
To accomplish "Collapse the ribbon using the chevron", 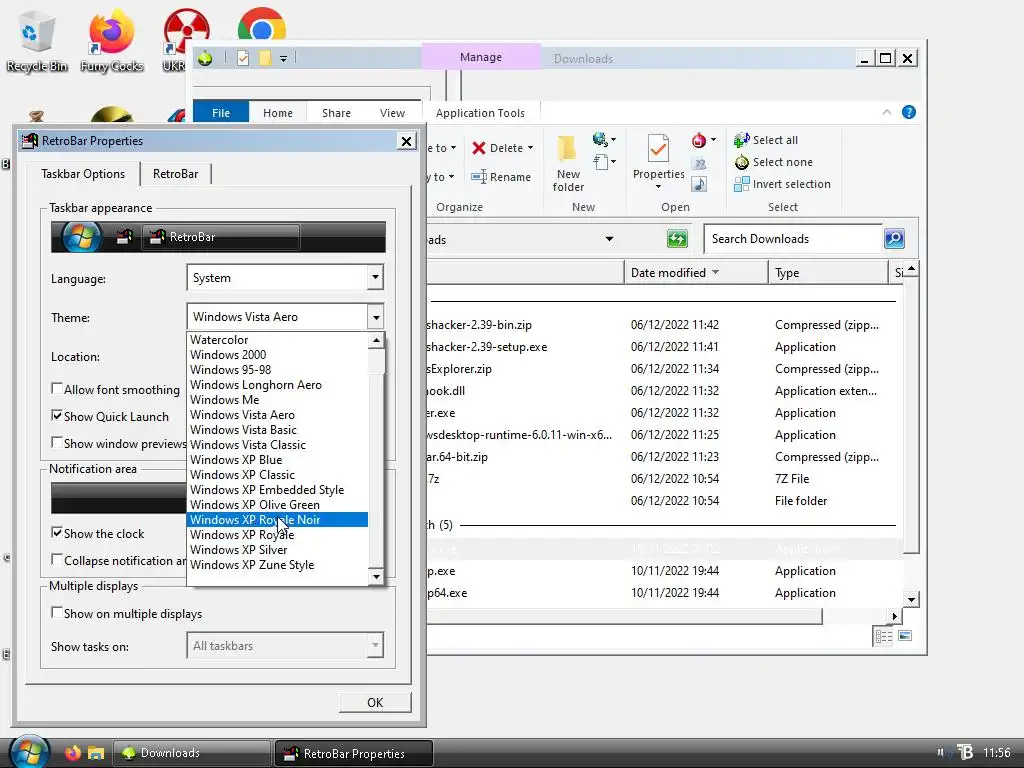I will click(x=887, y=112).
